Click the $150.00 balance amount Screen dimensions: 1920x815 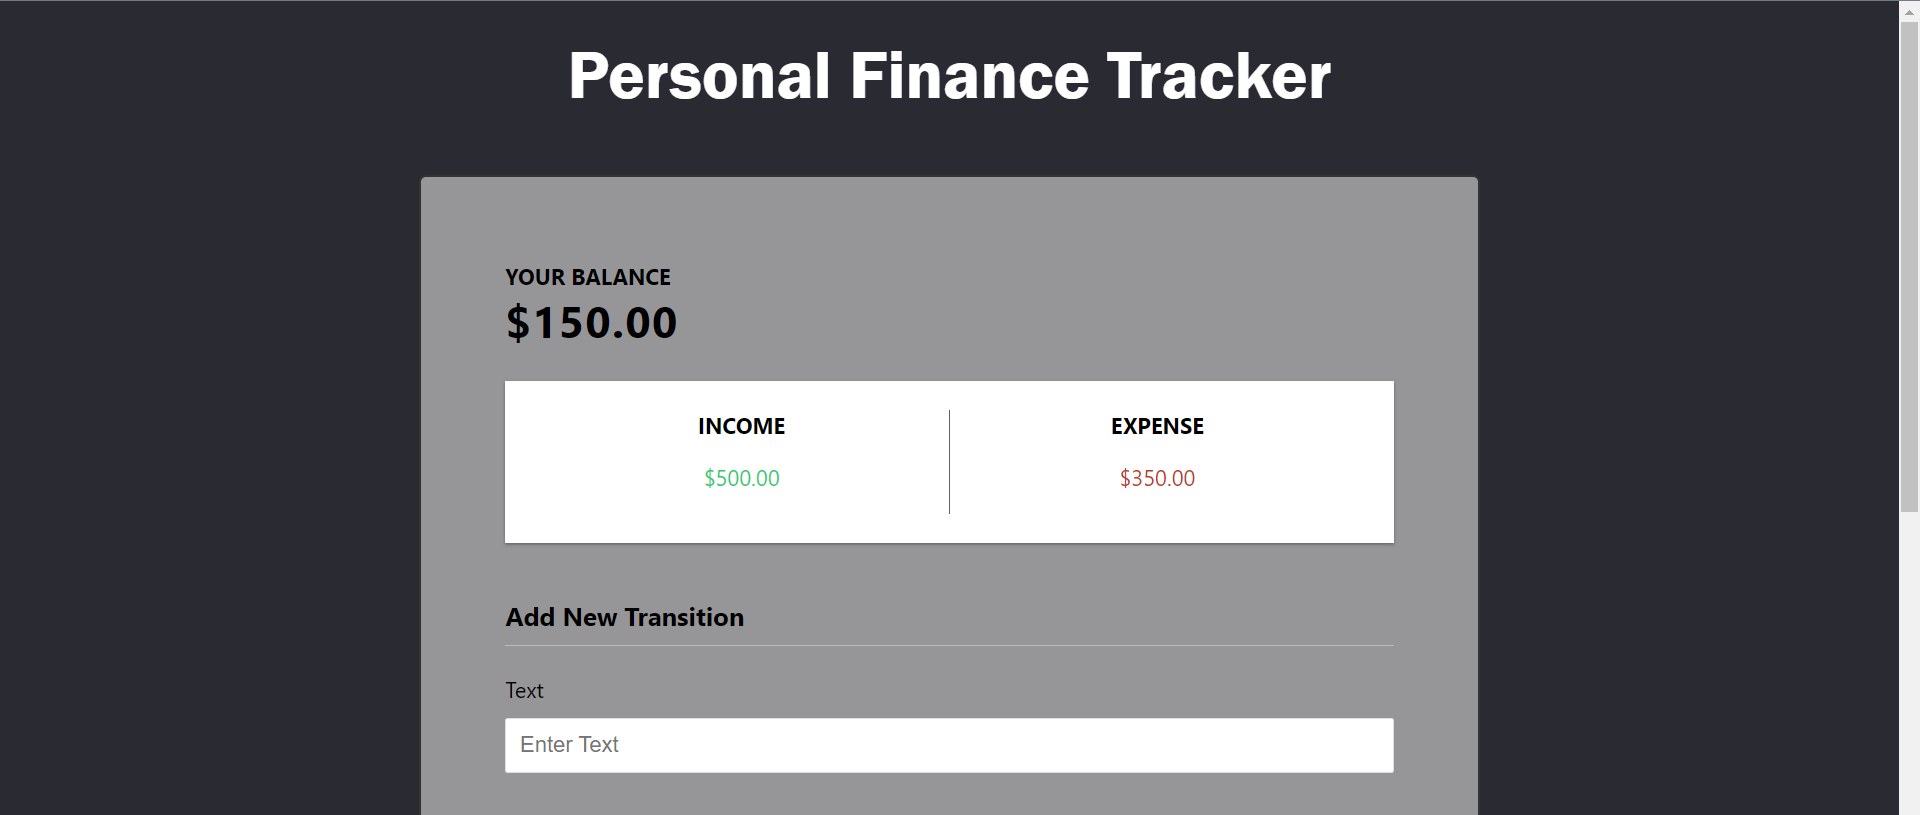591,321
